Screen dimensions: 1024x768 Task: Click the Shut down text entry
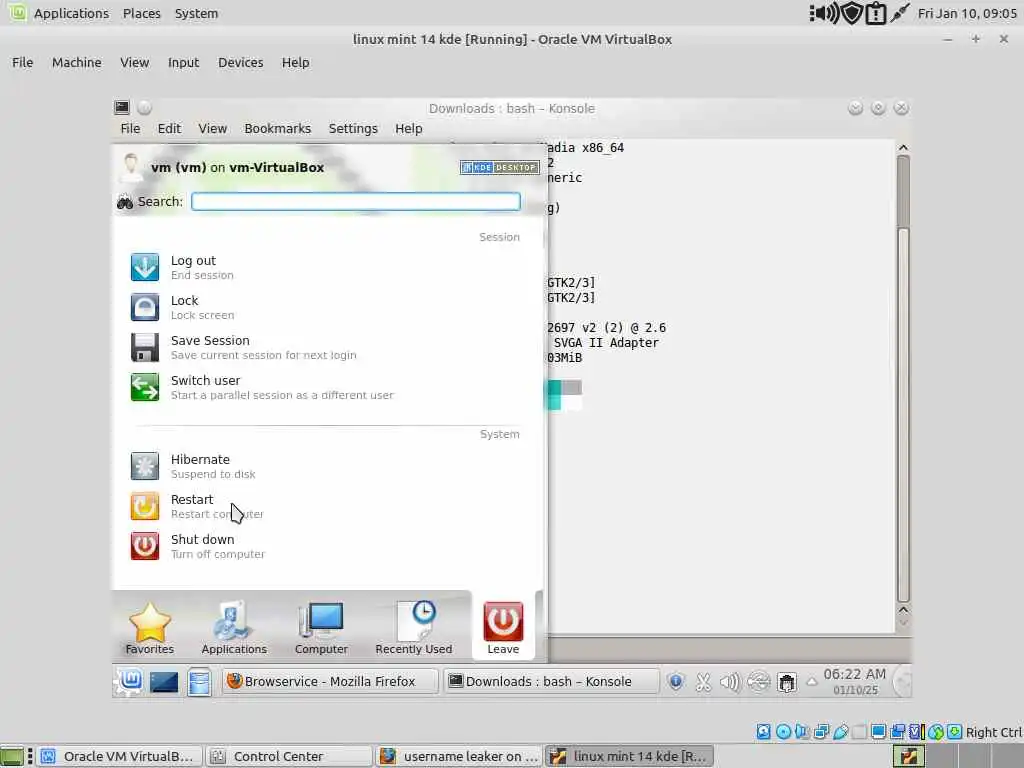[x=202, y=539]
